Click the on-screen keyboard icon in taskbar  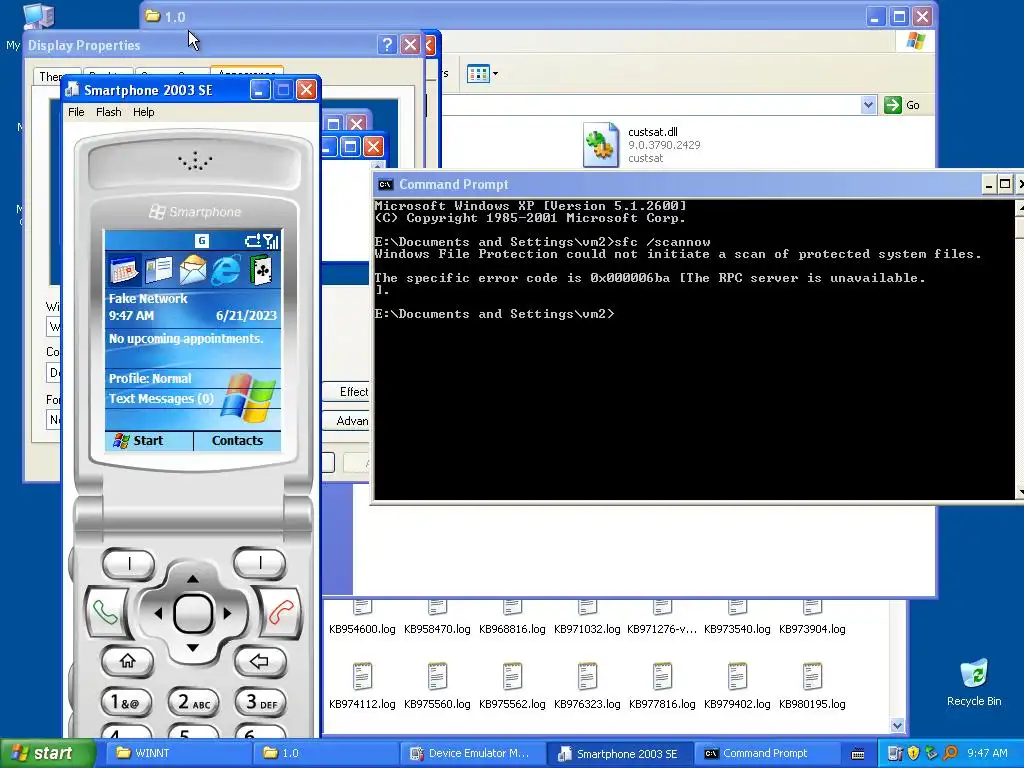859,754
